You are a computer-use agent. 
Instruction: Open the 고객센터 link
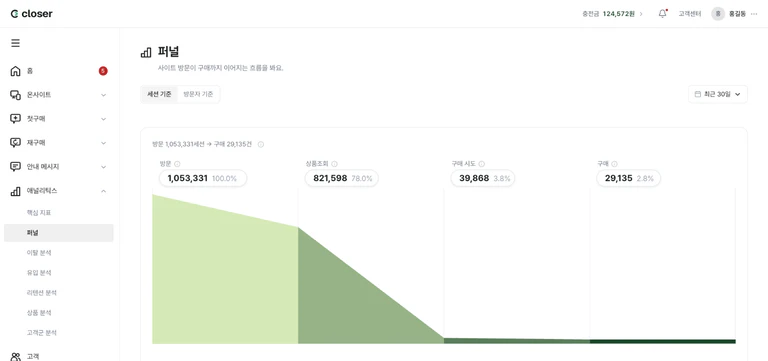pyautogui.click(x=689, y=14)
